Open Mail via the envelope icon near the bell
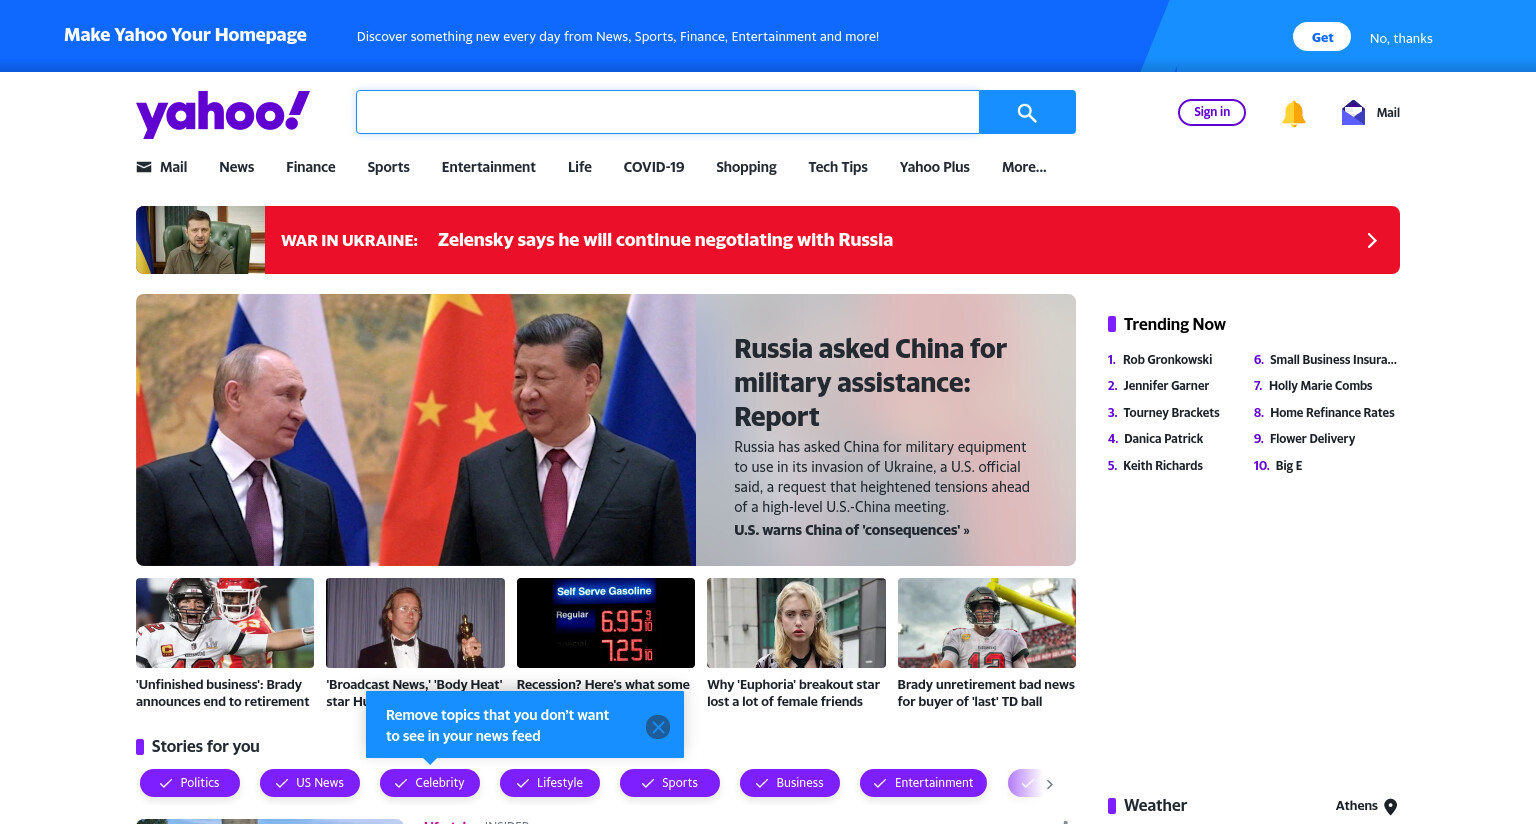This screenshot has height=824, width=1536. tap(1353, 112)
